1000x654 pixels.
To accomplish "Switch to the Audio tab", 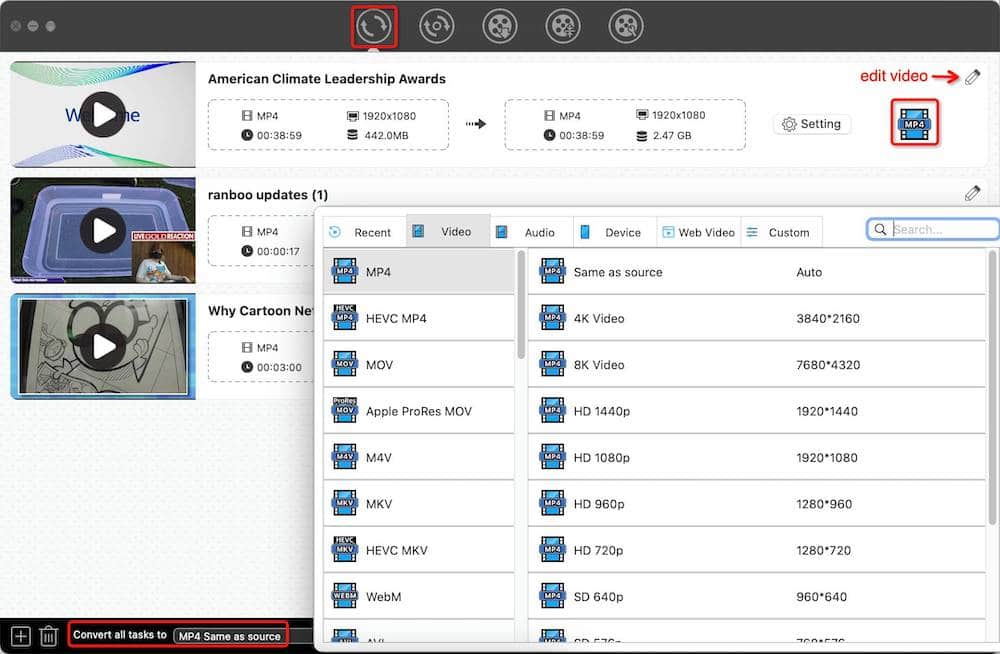I will click(530, 232).
